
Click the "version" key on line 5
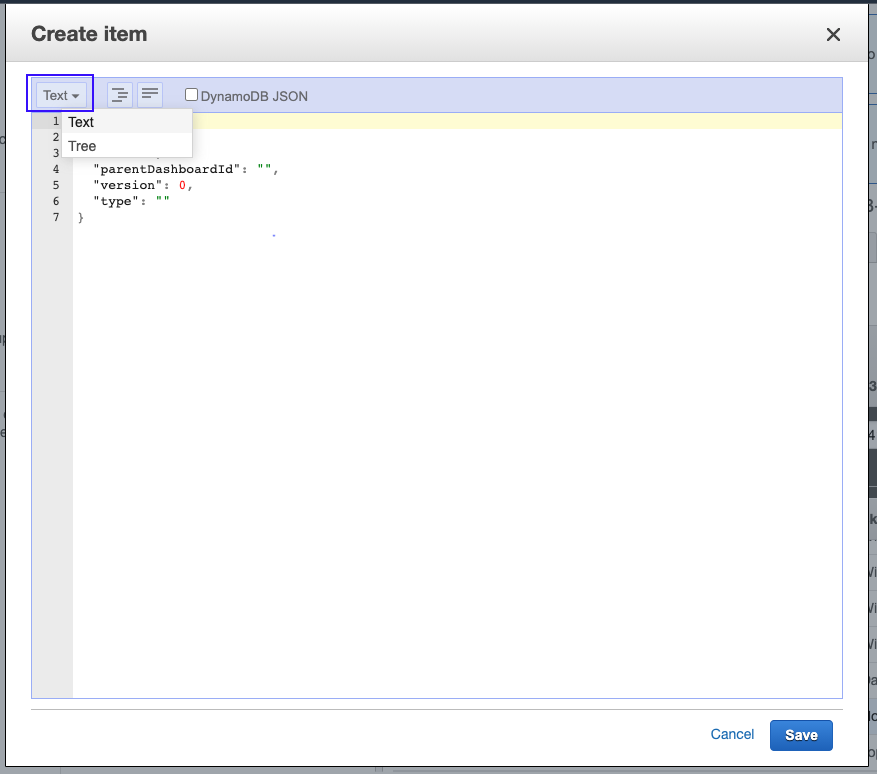tap(127, 185)
